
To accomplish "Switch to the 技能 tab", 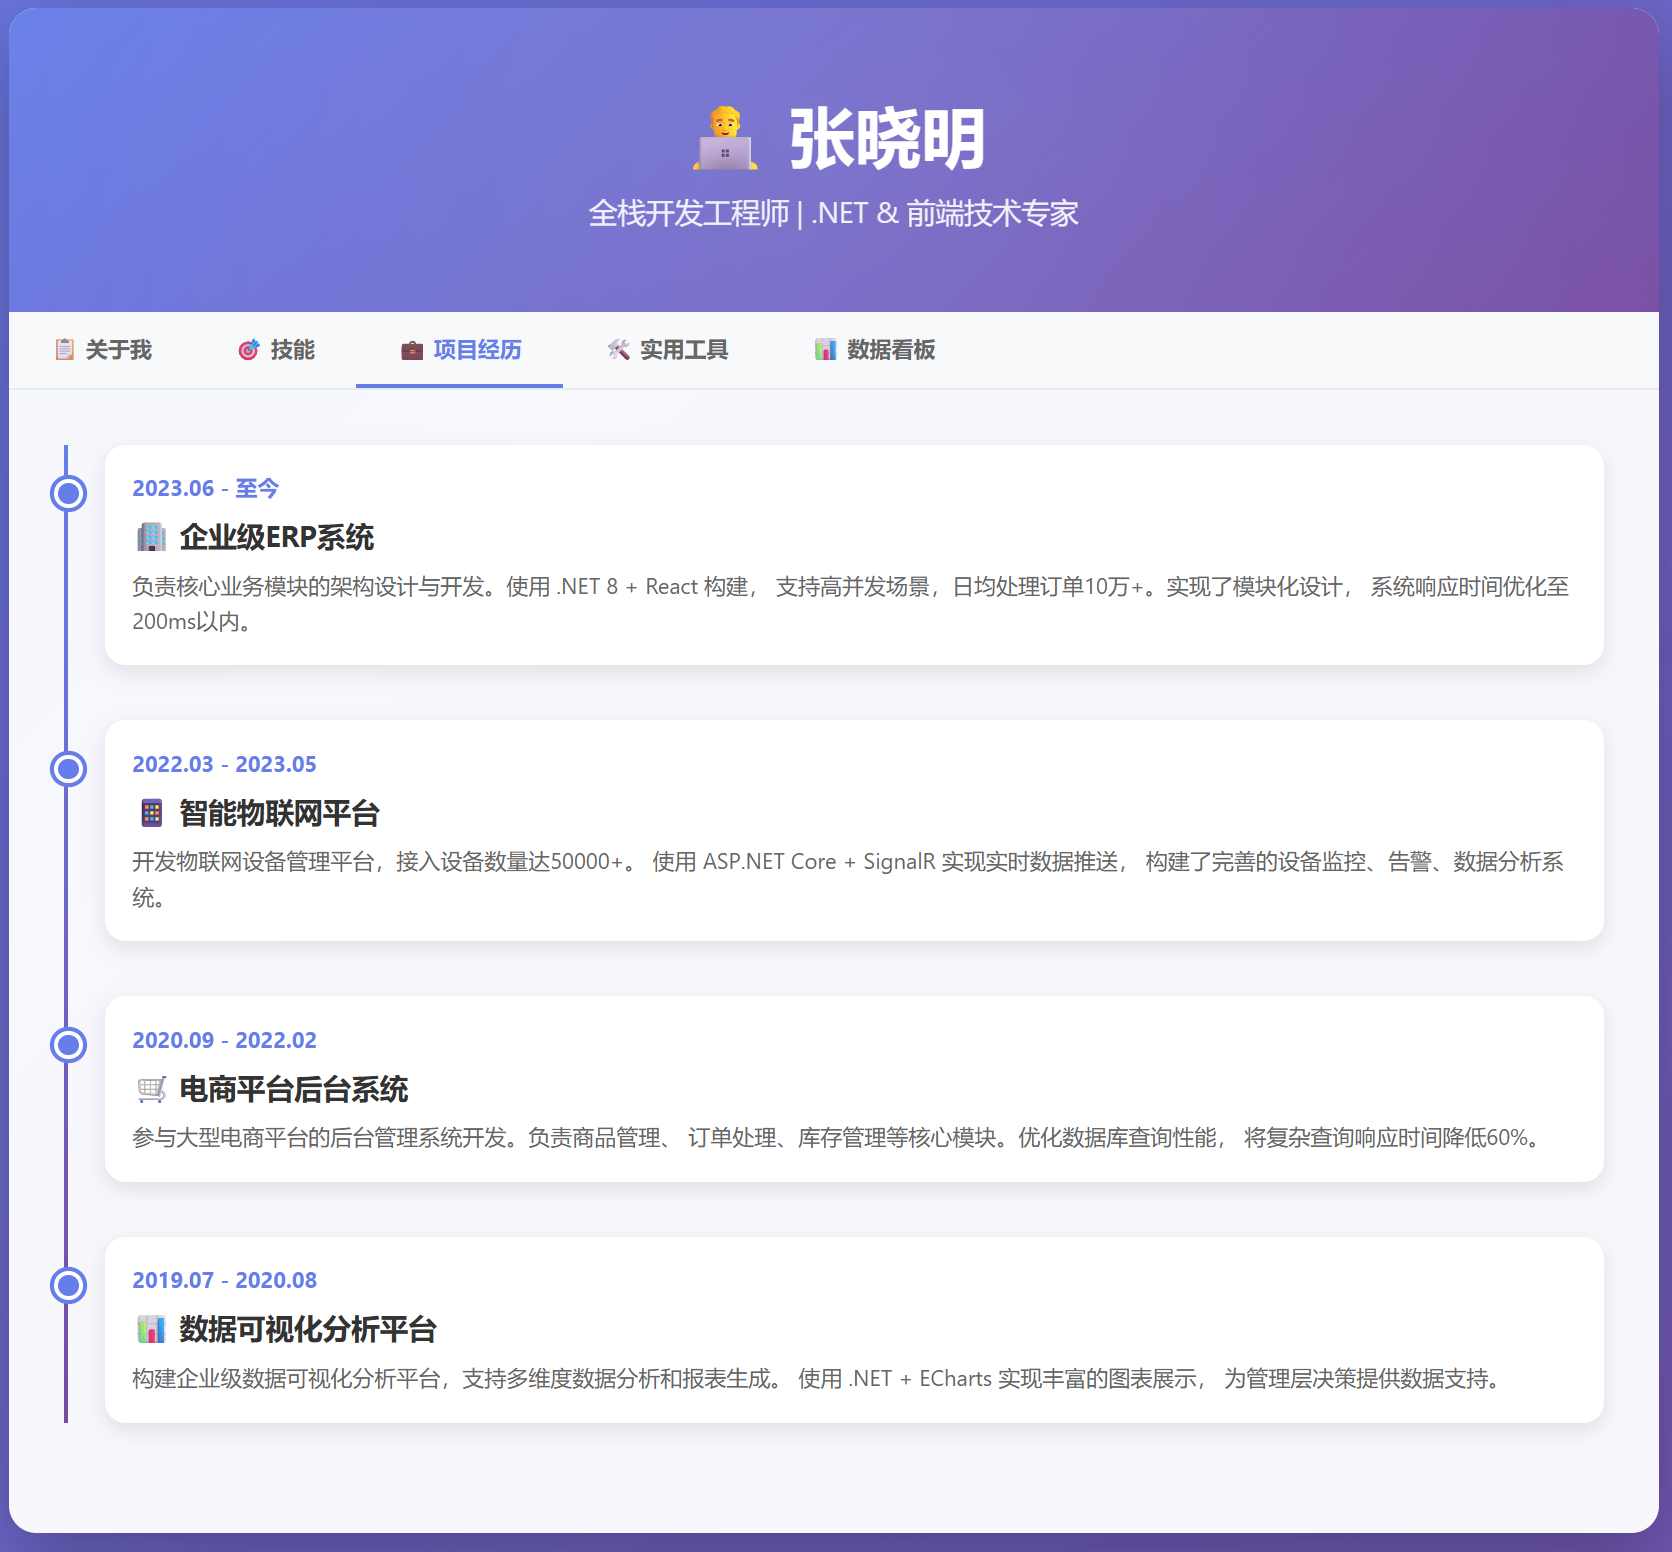I will [x=277, y=350].
